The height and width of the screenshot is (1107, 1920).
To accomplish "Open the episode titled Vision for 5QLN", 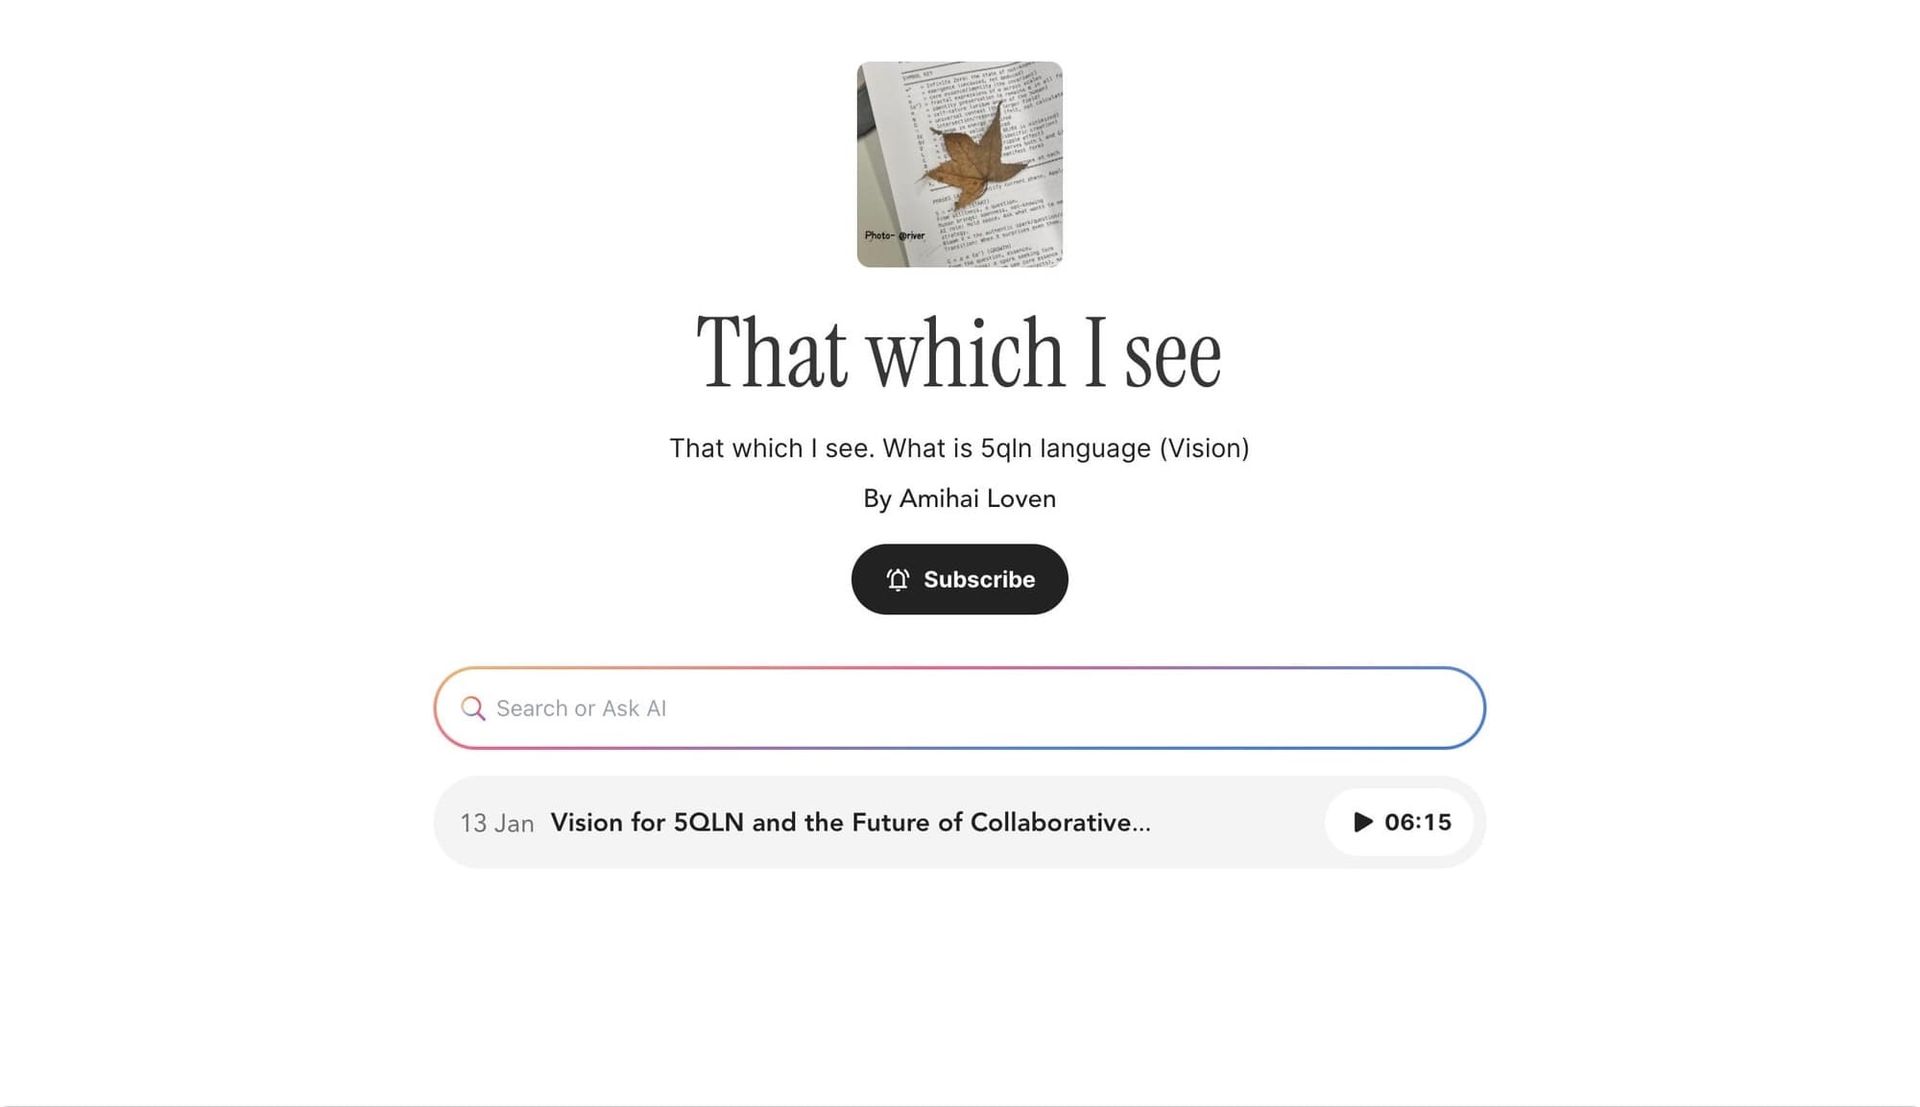I will point(850,822).
